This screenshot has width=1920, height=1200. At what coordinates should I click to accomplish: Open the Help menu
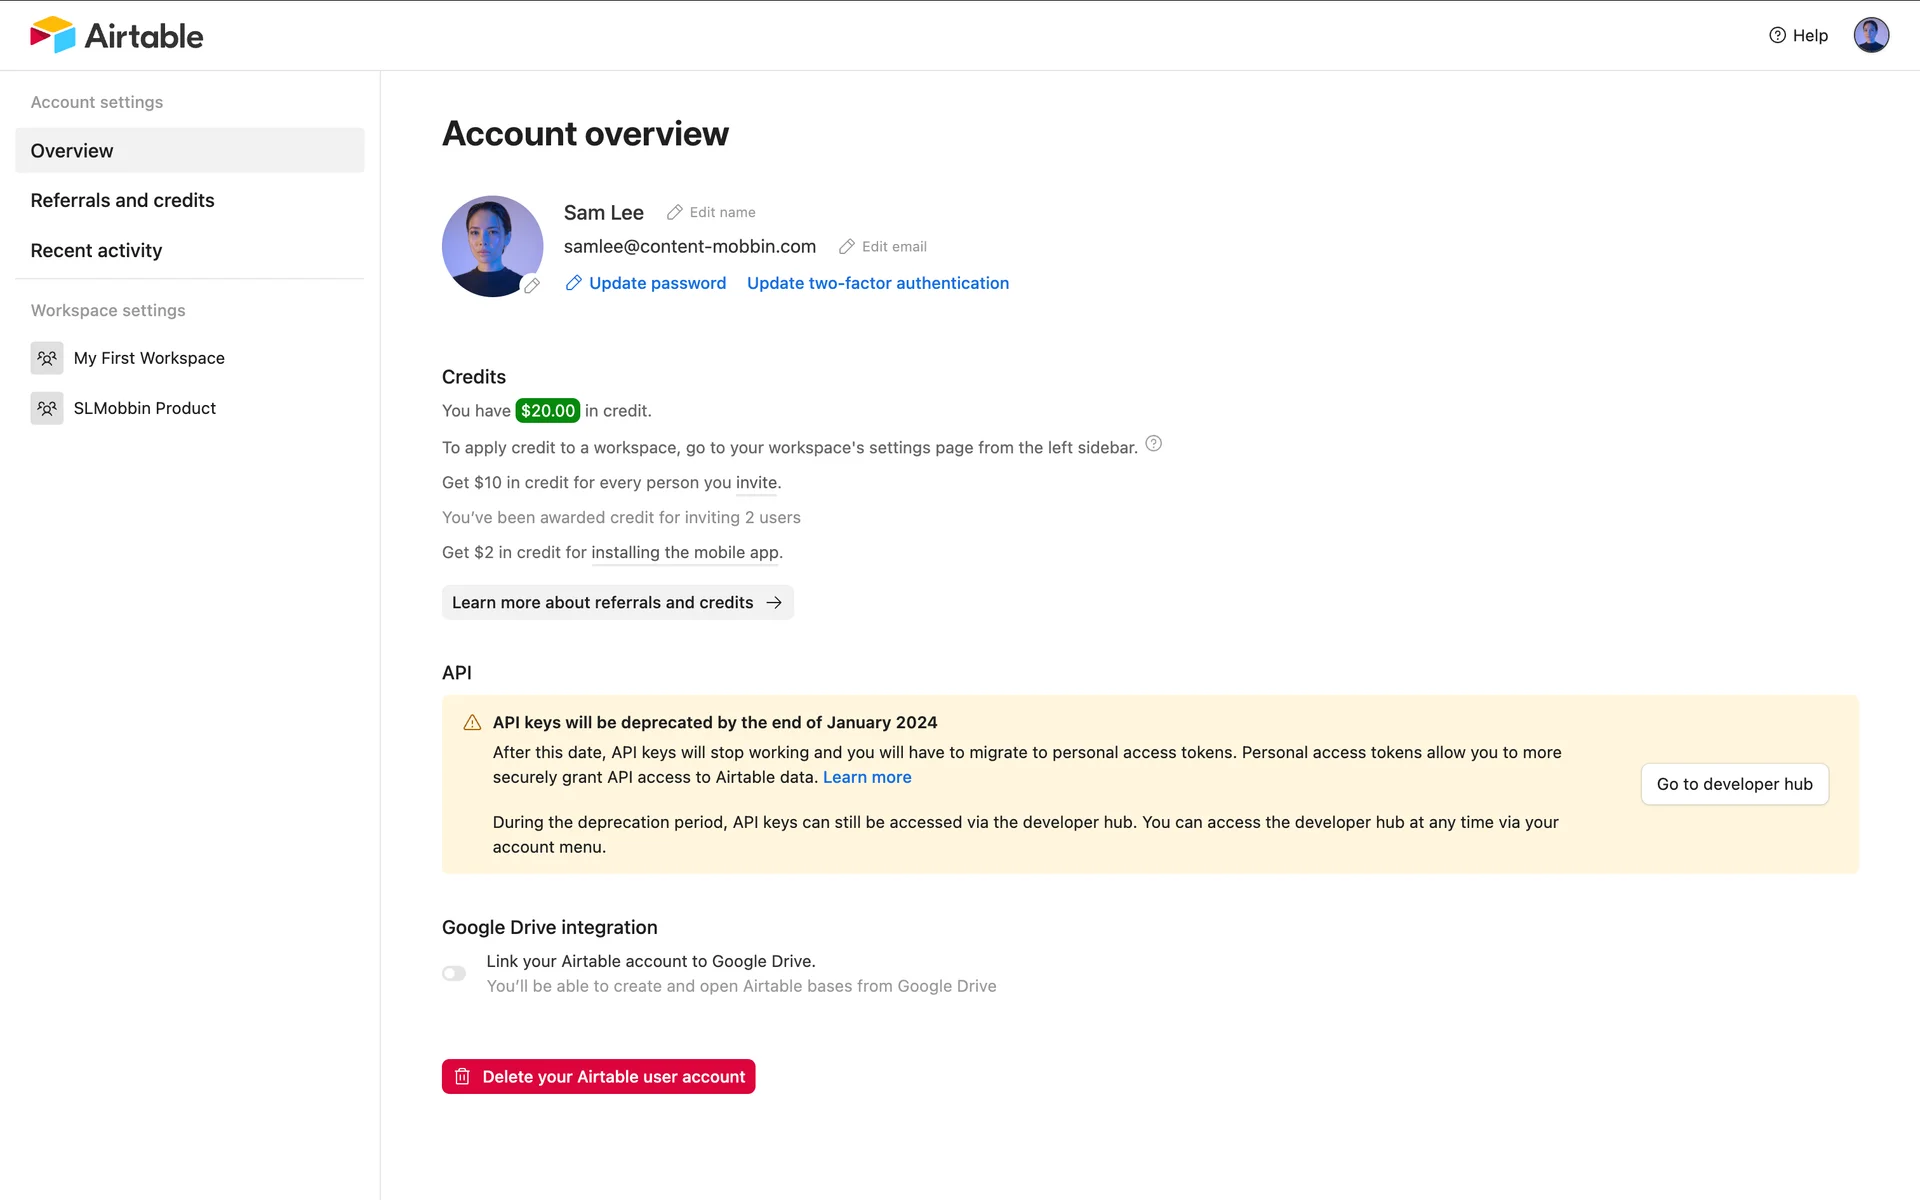(x=1798, y=36)
